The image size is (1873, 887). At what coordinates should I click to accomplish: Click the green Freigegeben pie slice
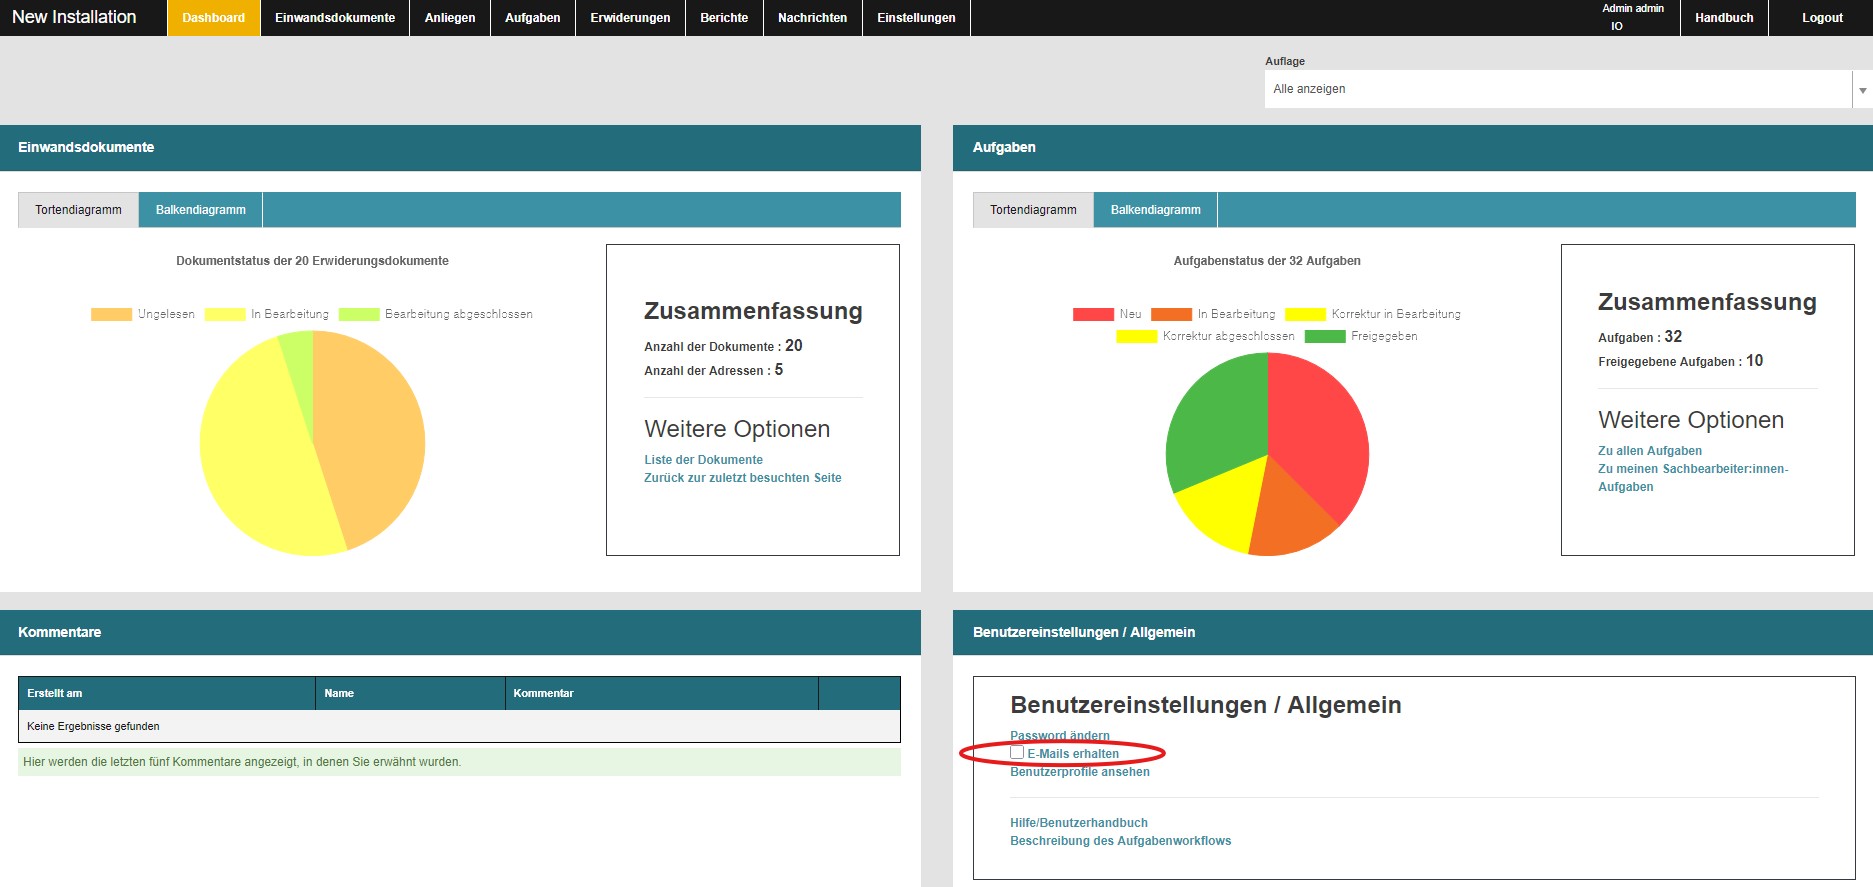[x=1213, y=420]
